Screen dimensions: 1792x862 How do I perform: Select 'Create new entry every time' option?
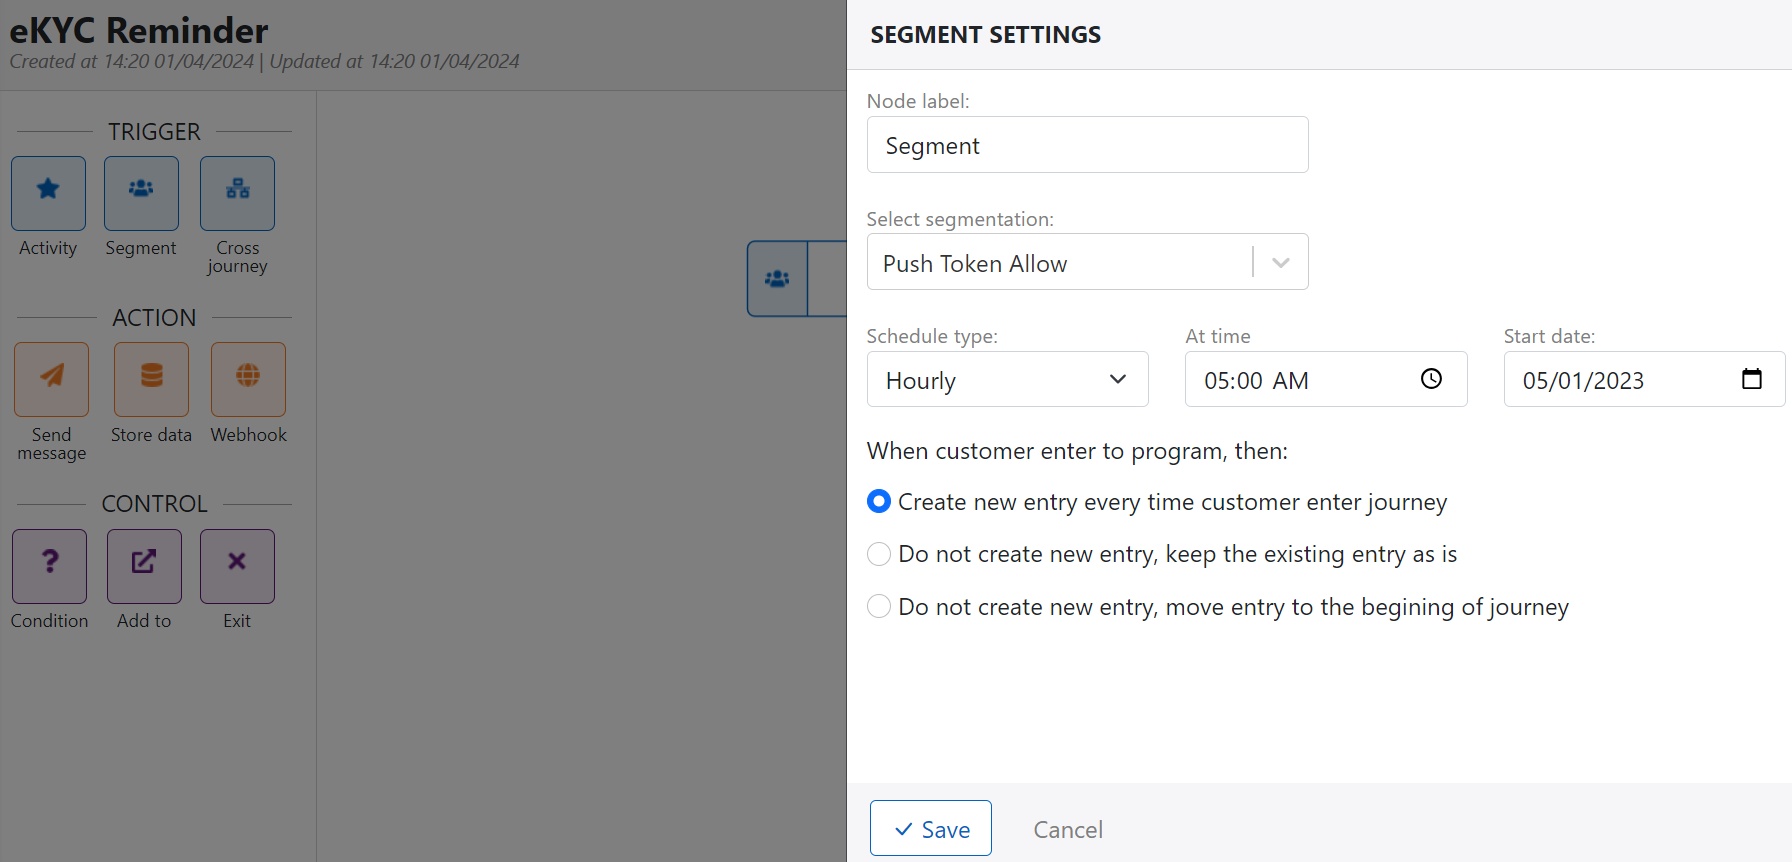pos(879,502)
